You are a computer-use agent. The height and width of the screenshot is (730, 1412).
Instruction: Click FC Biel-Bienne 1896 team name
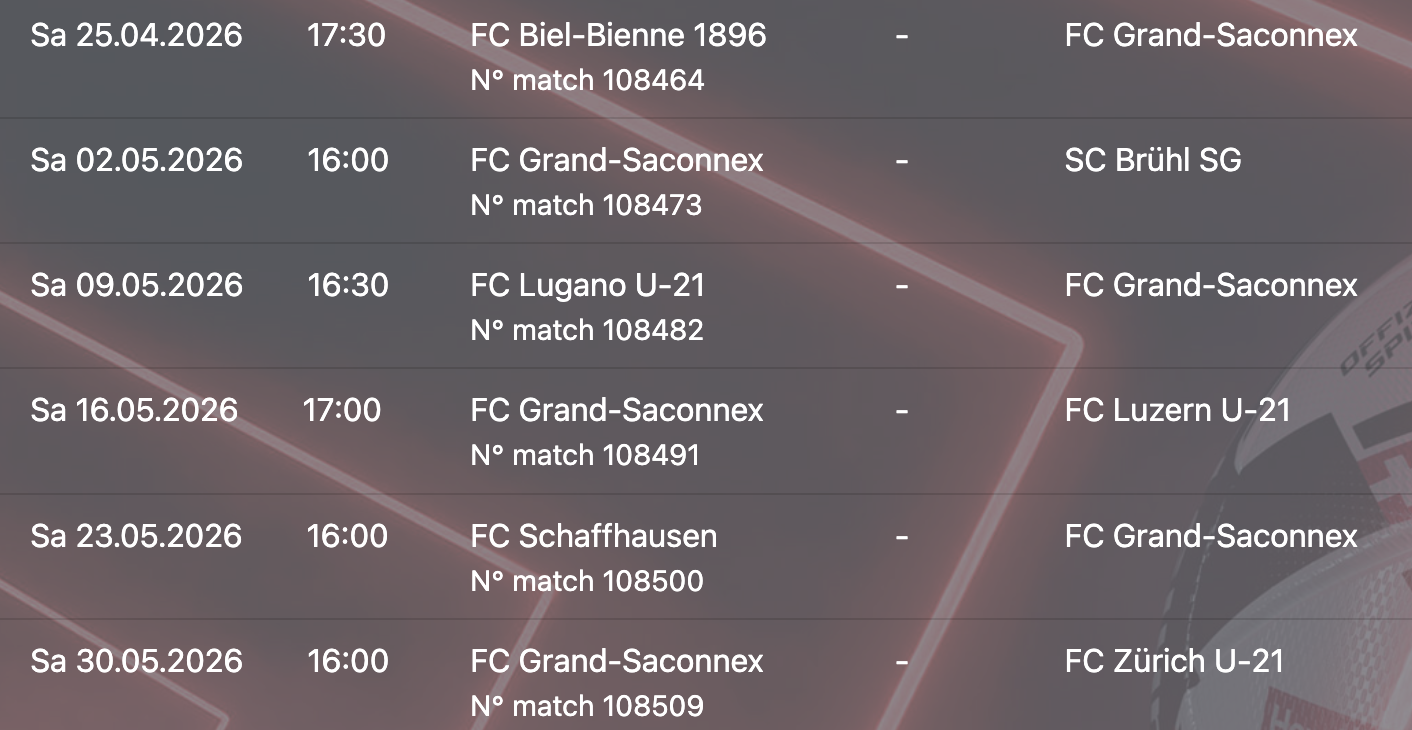[618, 36]
